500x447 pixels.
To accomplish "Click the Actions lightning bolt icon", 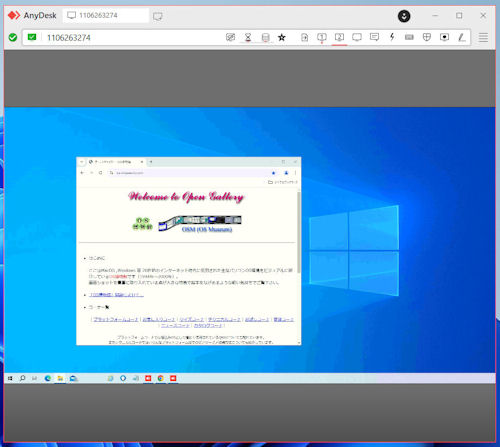I will click(x=392, y=37).
